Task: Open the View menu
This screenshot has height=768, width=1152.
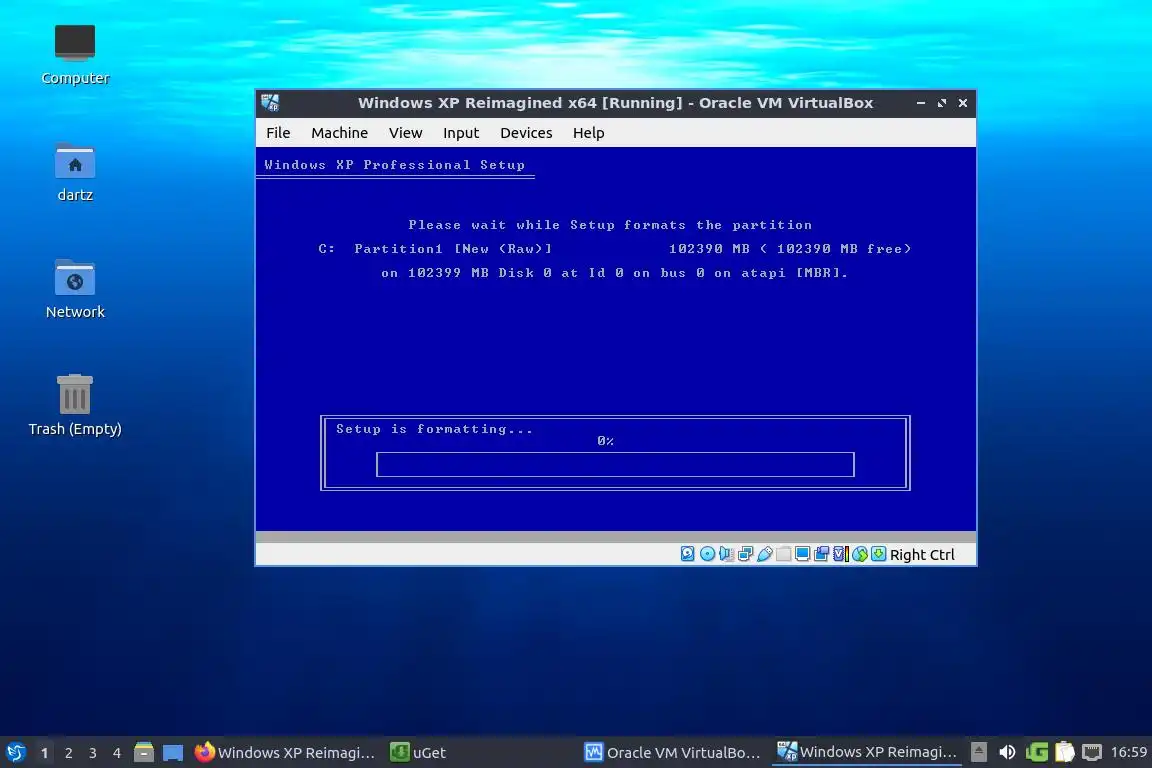Action: [x=406, y=133]
